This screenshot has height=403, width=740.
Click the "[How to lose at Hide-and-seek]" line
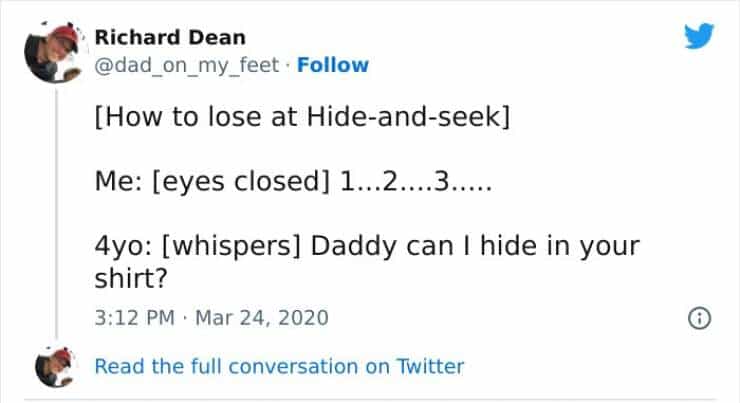point(302,117)
